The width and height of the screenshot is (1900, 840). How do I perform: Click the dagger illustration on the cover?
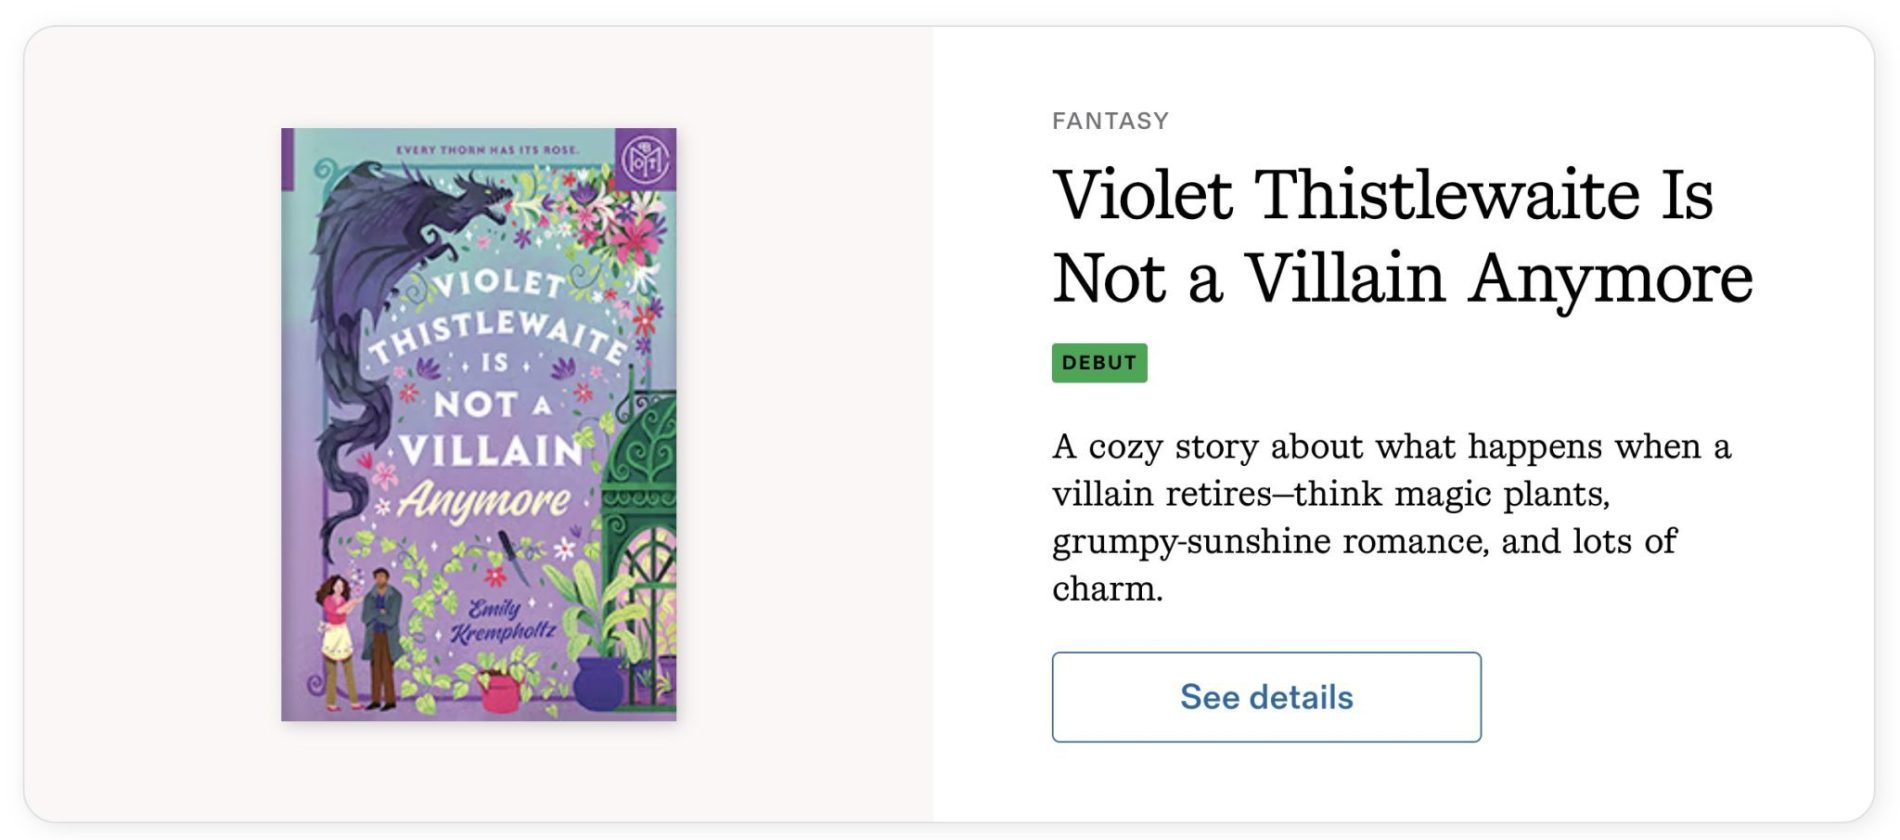pos(514,558)
